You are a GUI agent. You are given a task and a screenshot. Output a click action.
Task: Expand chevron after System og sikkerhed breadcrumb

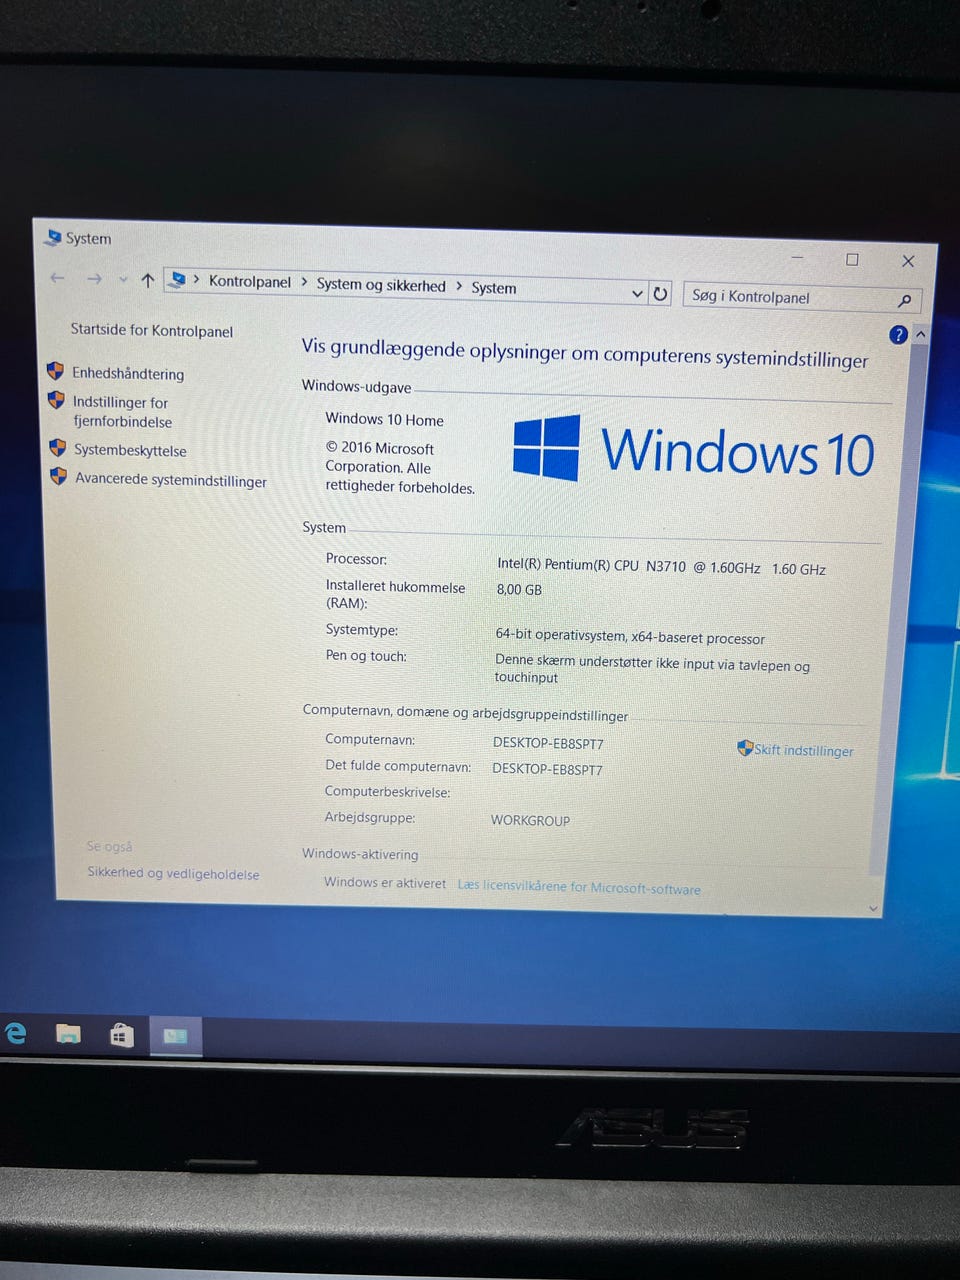(x=459, y=287)
